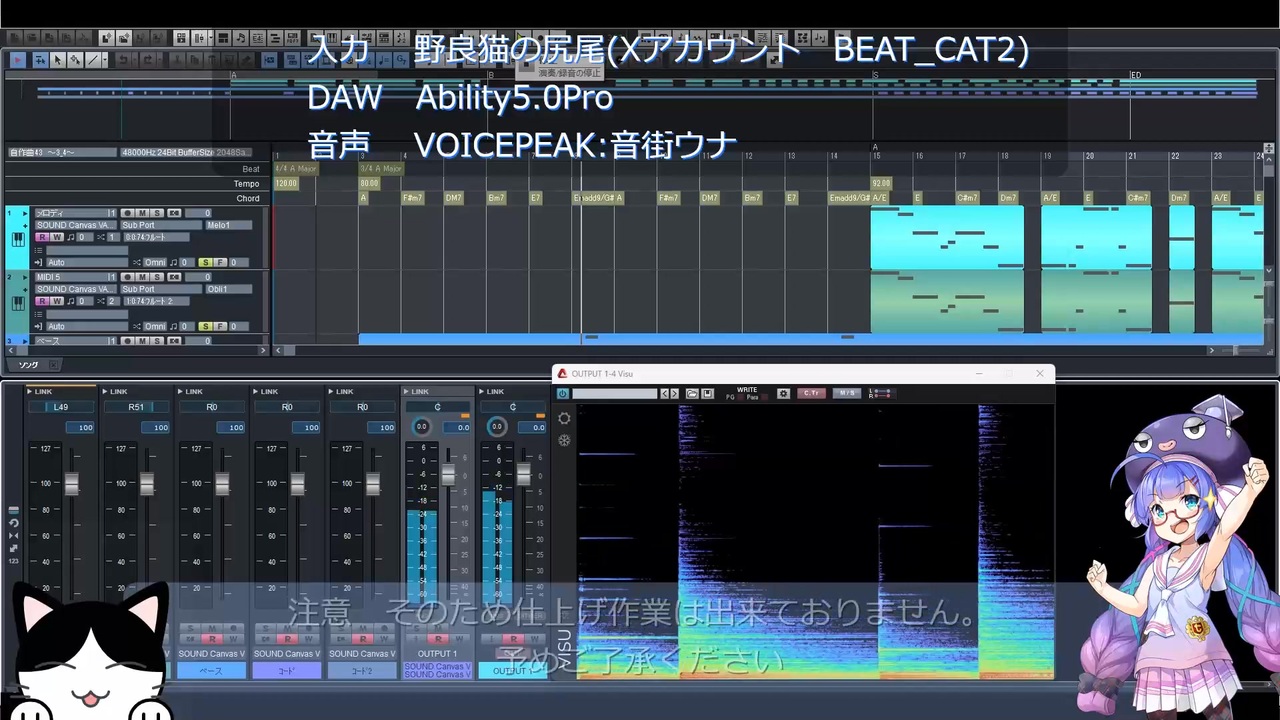The image size is (1280, 720).
Task: Open the settings gear in OUTPUT 1-4 Visu window
Action: [x=783, y=394]
